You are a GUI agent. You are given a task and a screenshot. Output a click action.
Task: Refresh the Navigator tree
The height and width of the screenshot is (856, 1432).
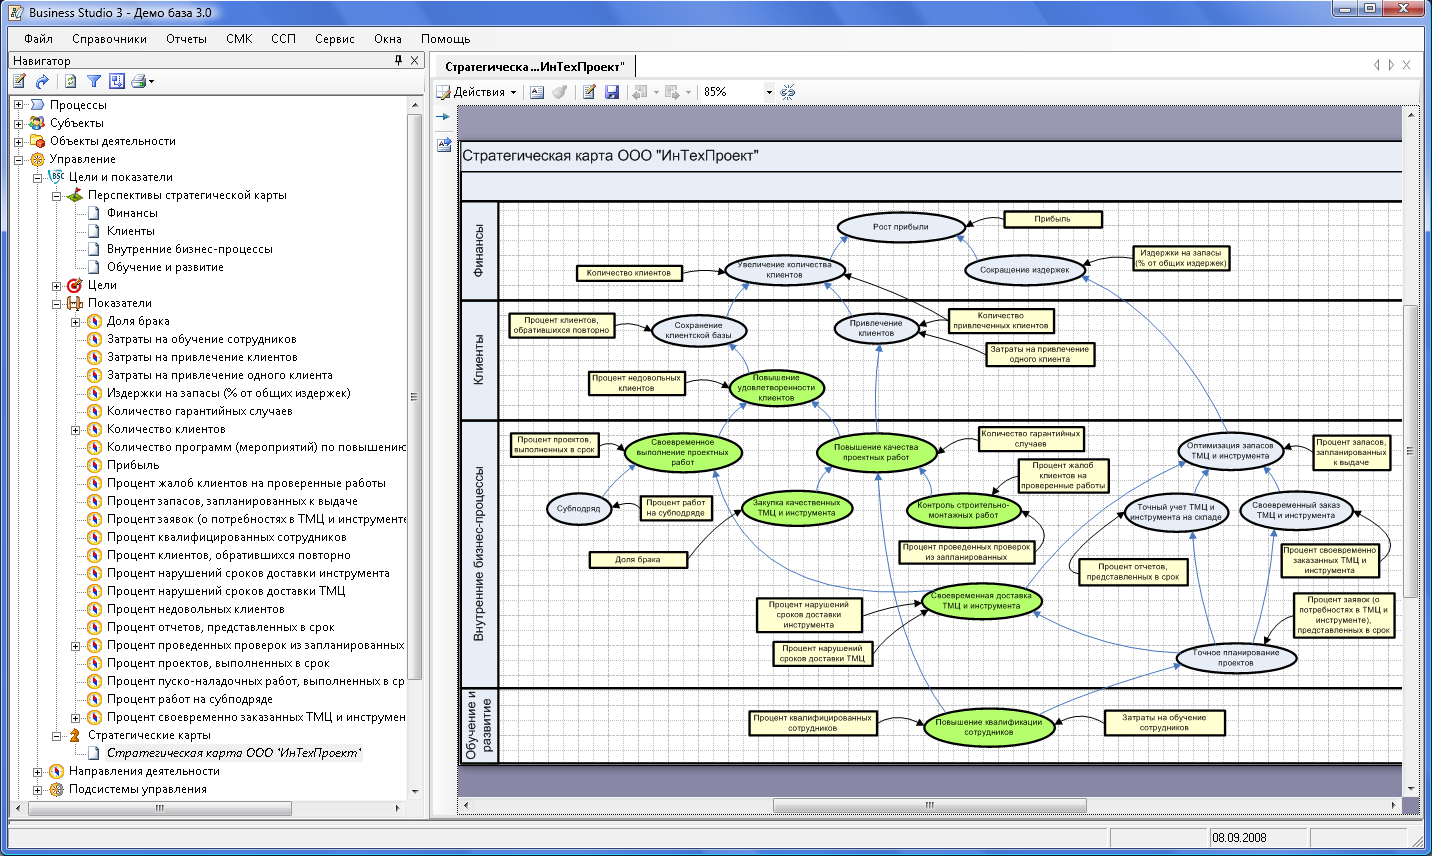click(70, 81)
